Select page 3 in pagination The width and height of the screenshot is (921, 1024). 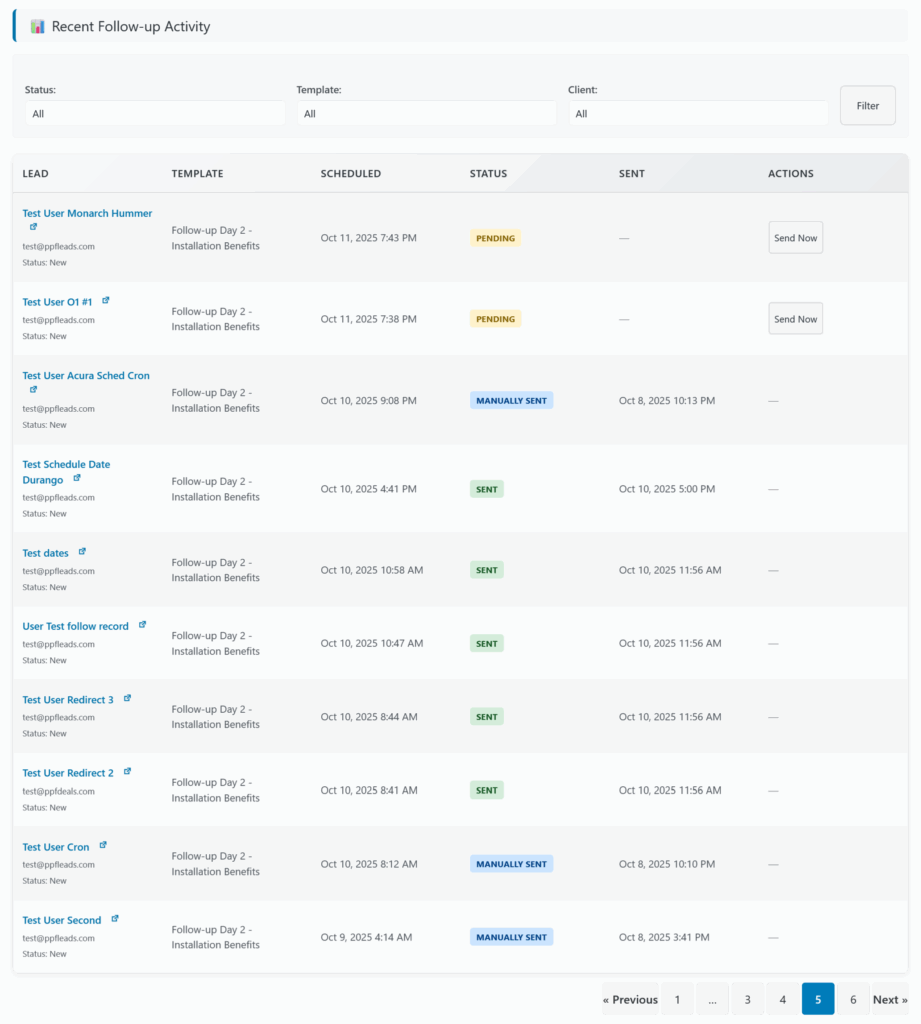coord(747,999)
